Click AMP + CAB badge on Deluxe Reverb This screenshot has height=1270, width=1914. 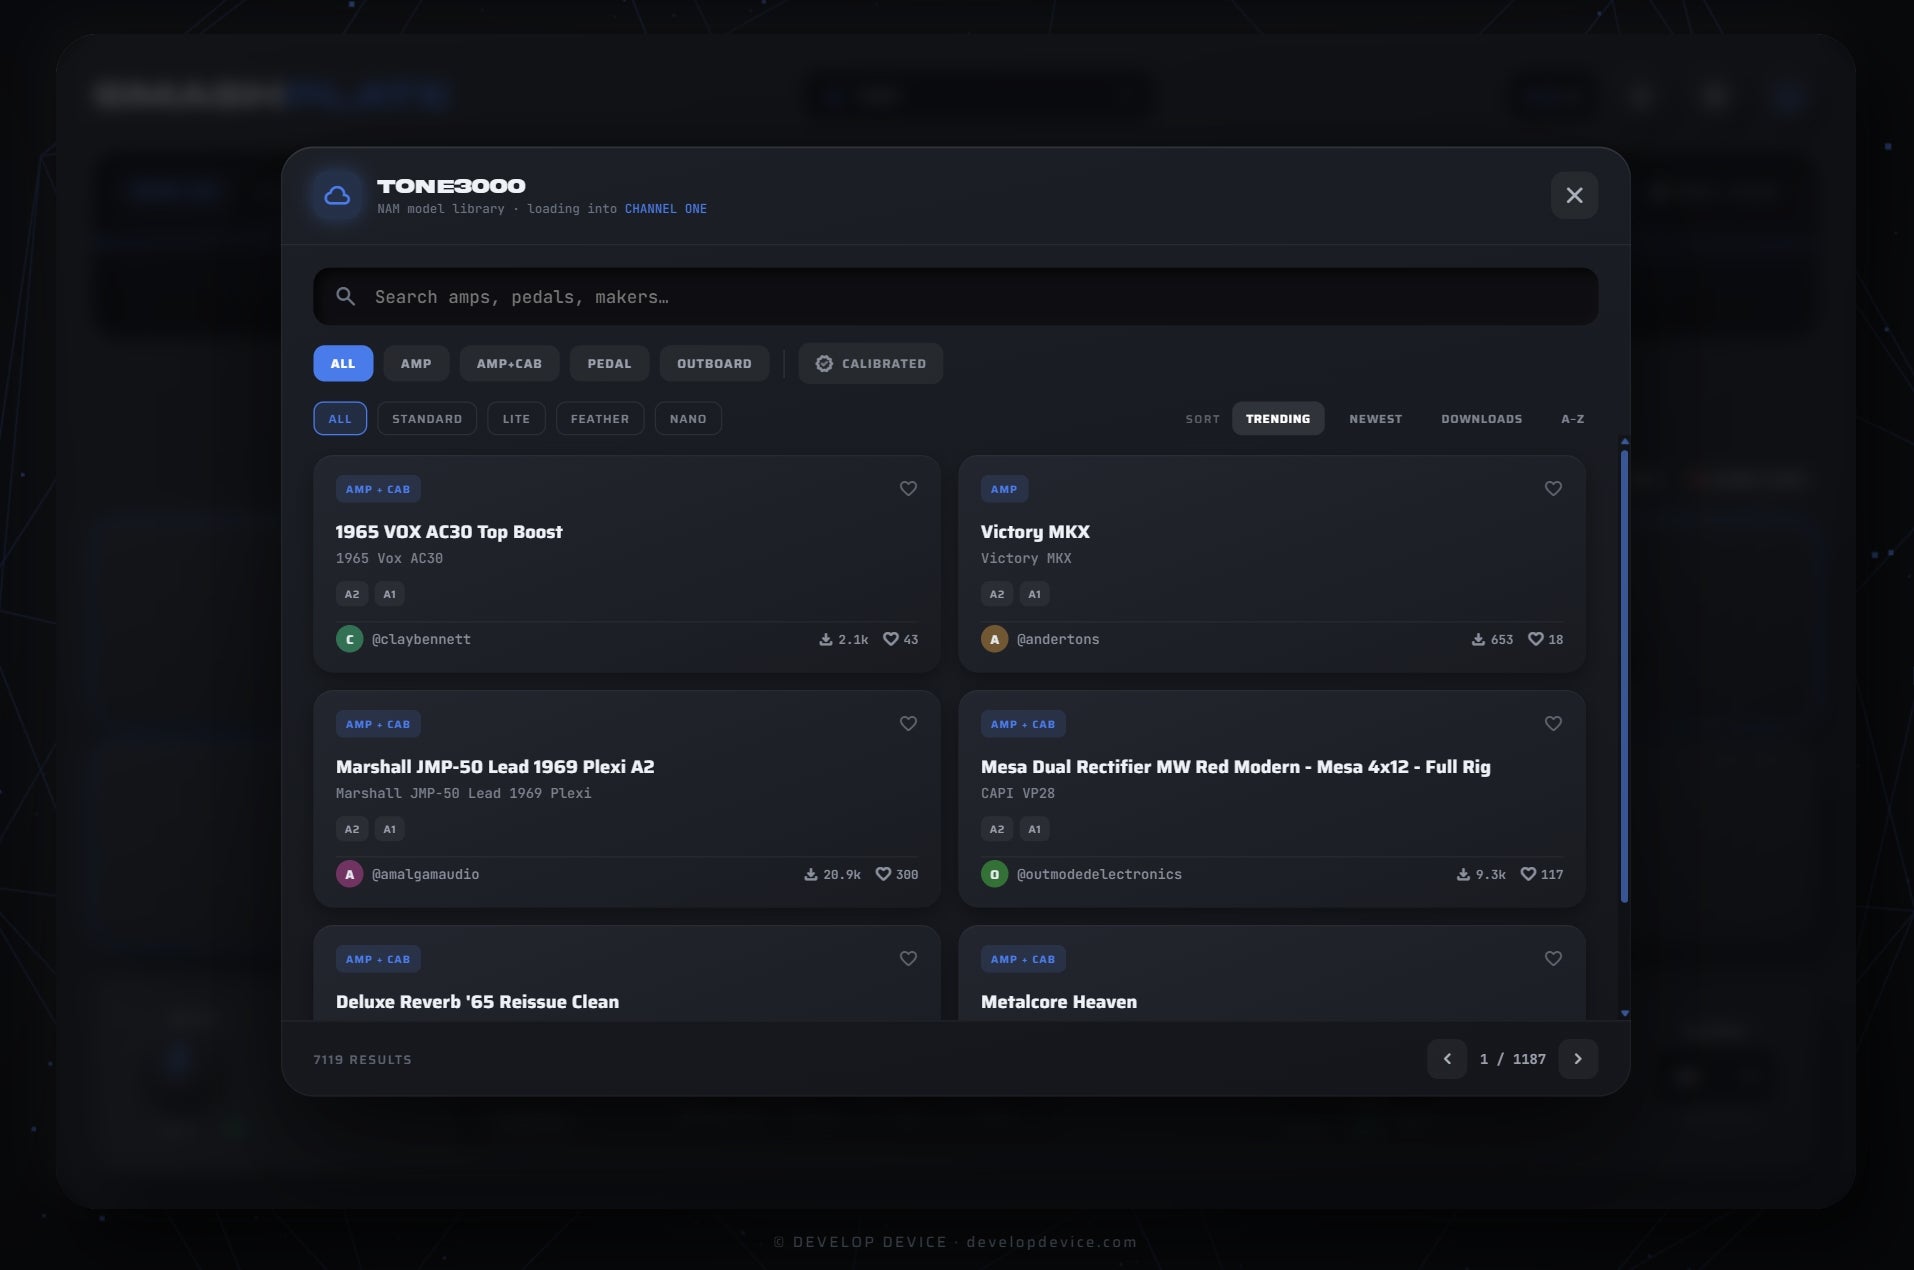[378, 959]
